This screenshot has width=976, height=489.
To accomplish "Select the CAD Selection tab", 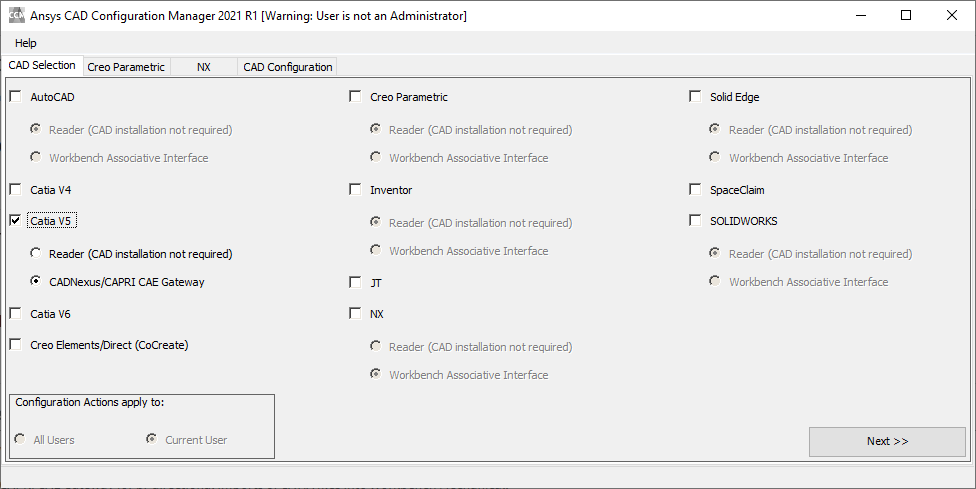I will (x=42, y=66).
